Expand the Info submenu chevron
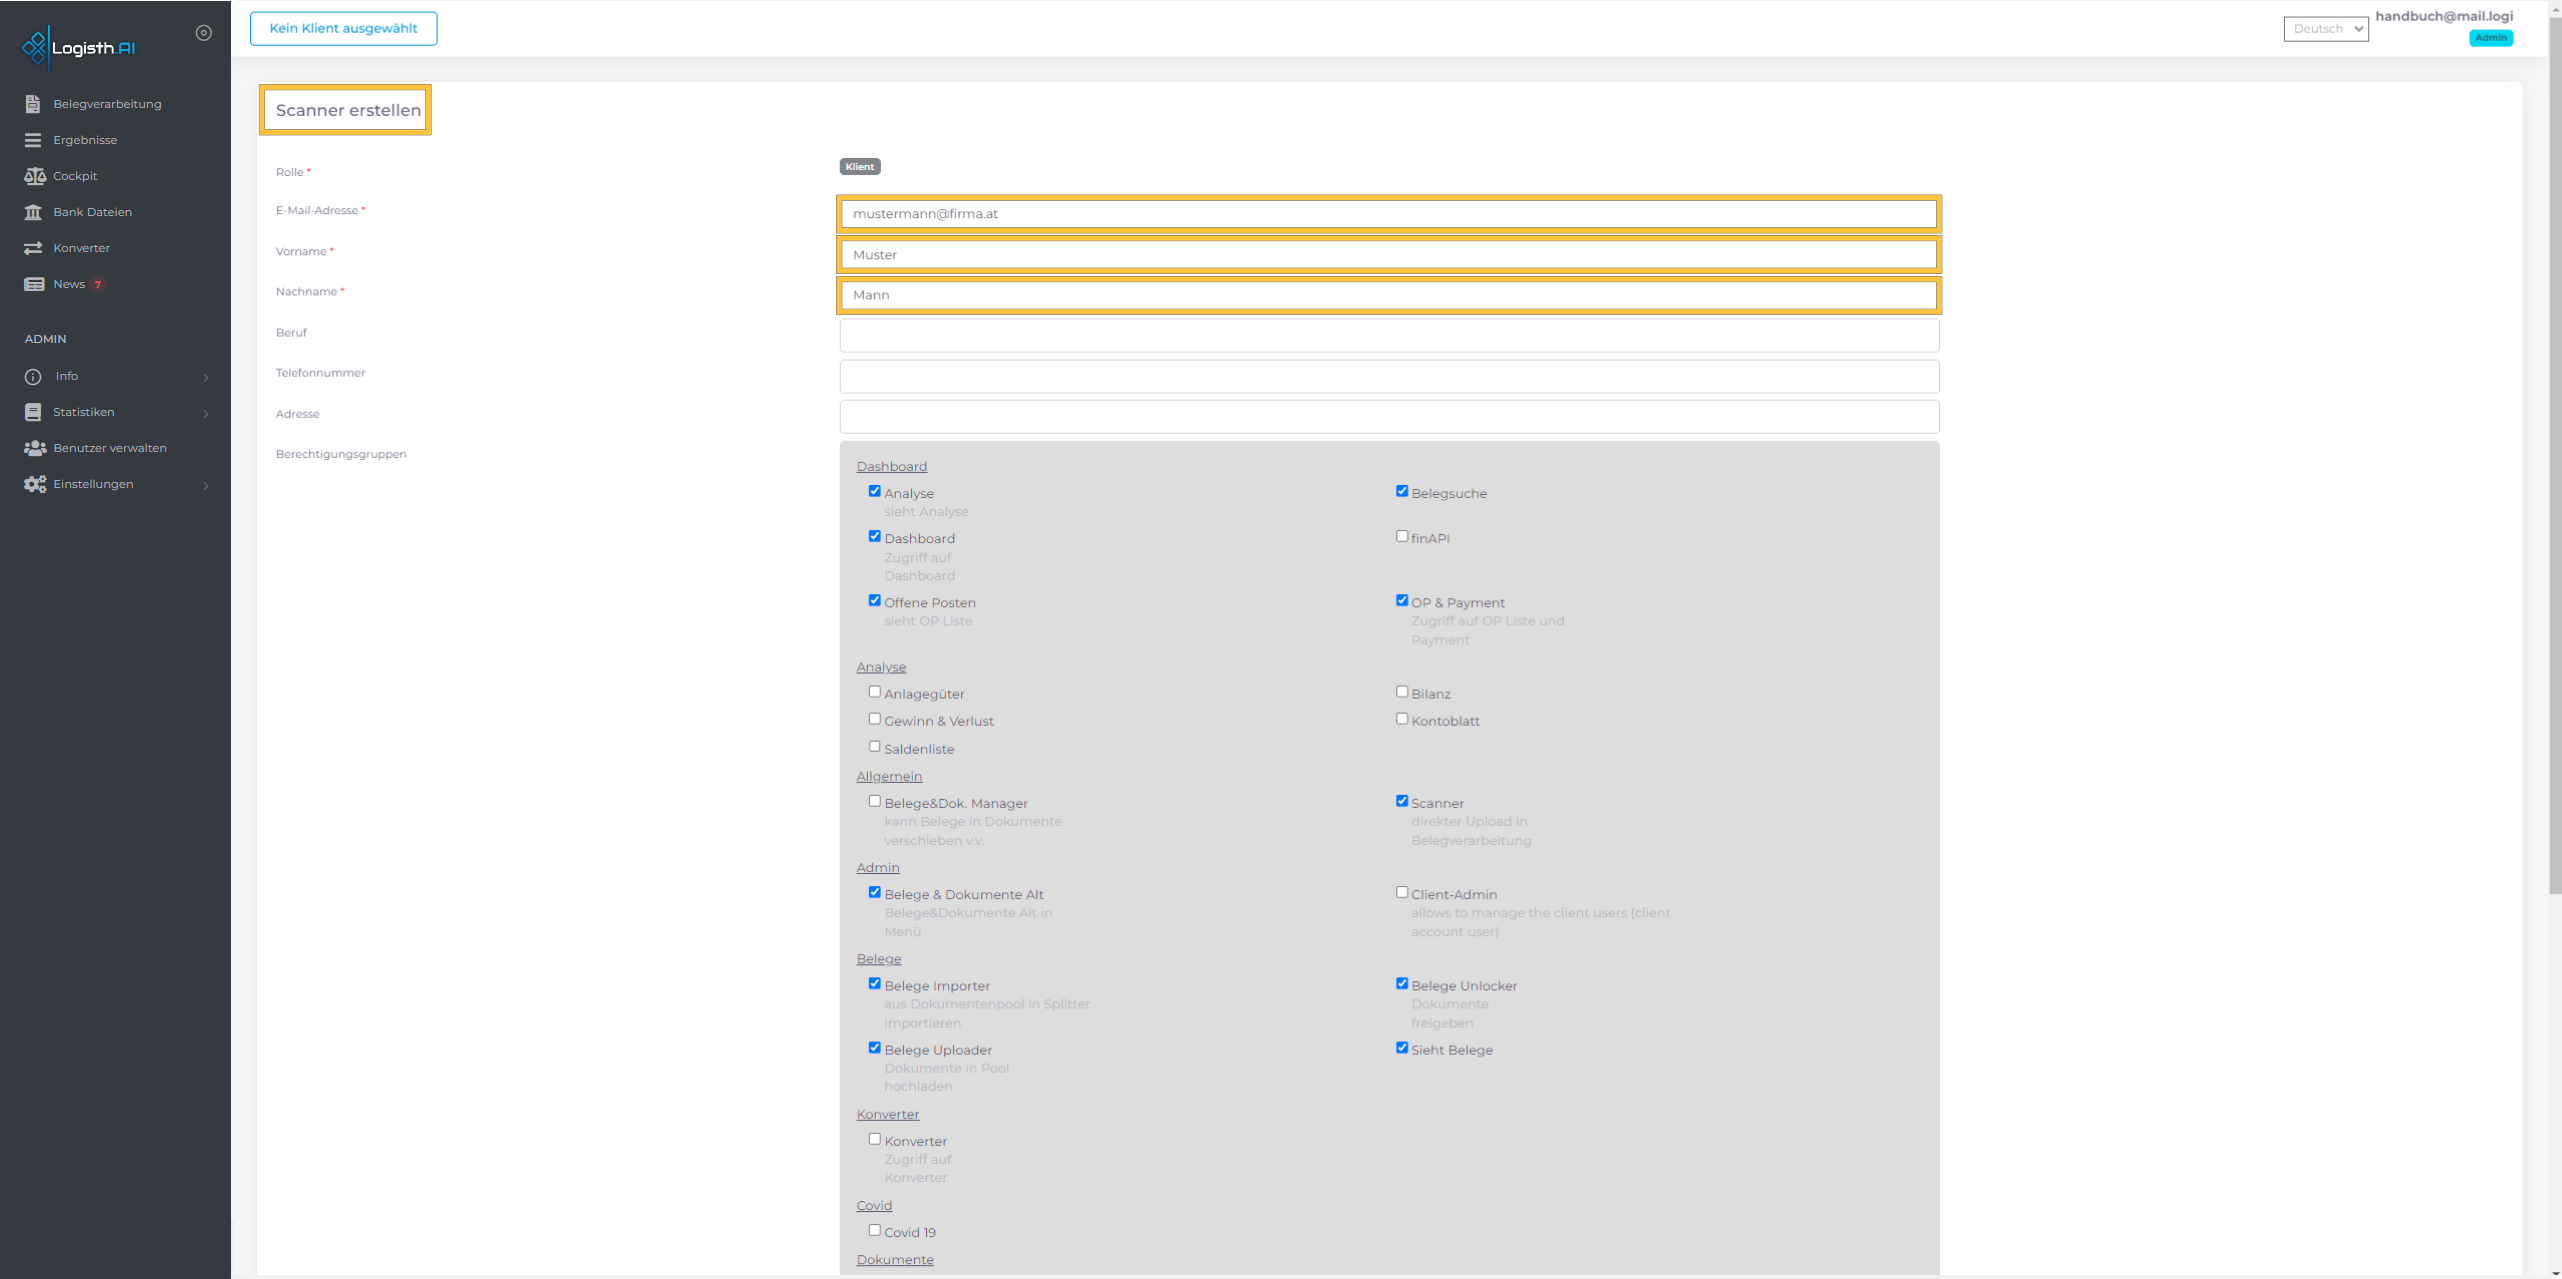Viewport: 2562px width, 1279px height. point(206,378)
